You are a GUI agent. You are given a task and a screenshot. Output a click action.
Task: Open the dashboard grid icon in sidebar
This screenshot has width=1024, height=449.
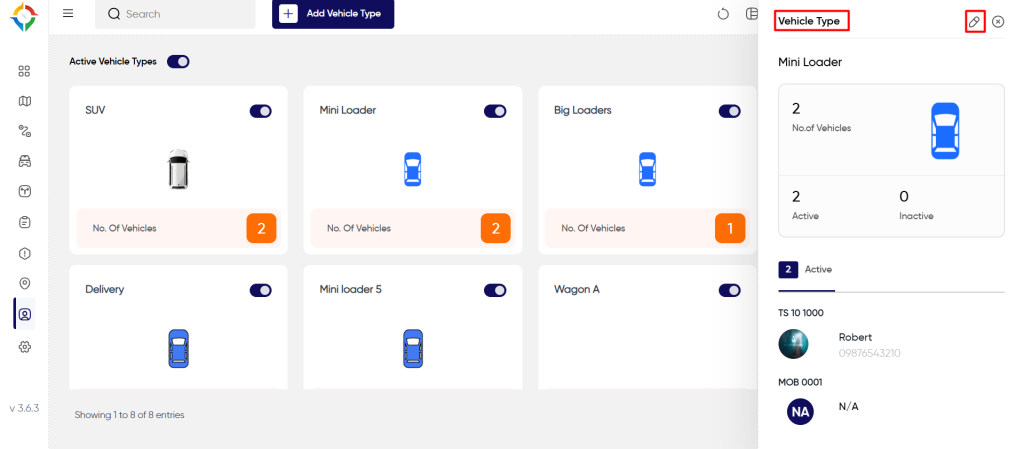(24, 71)
